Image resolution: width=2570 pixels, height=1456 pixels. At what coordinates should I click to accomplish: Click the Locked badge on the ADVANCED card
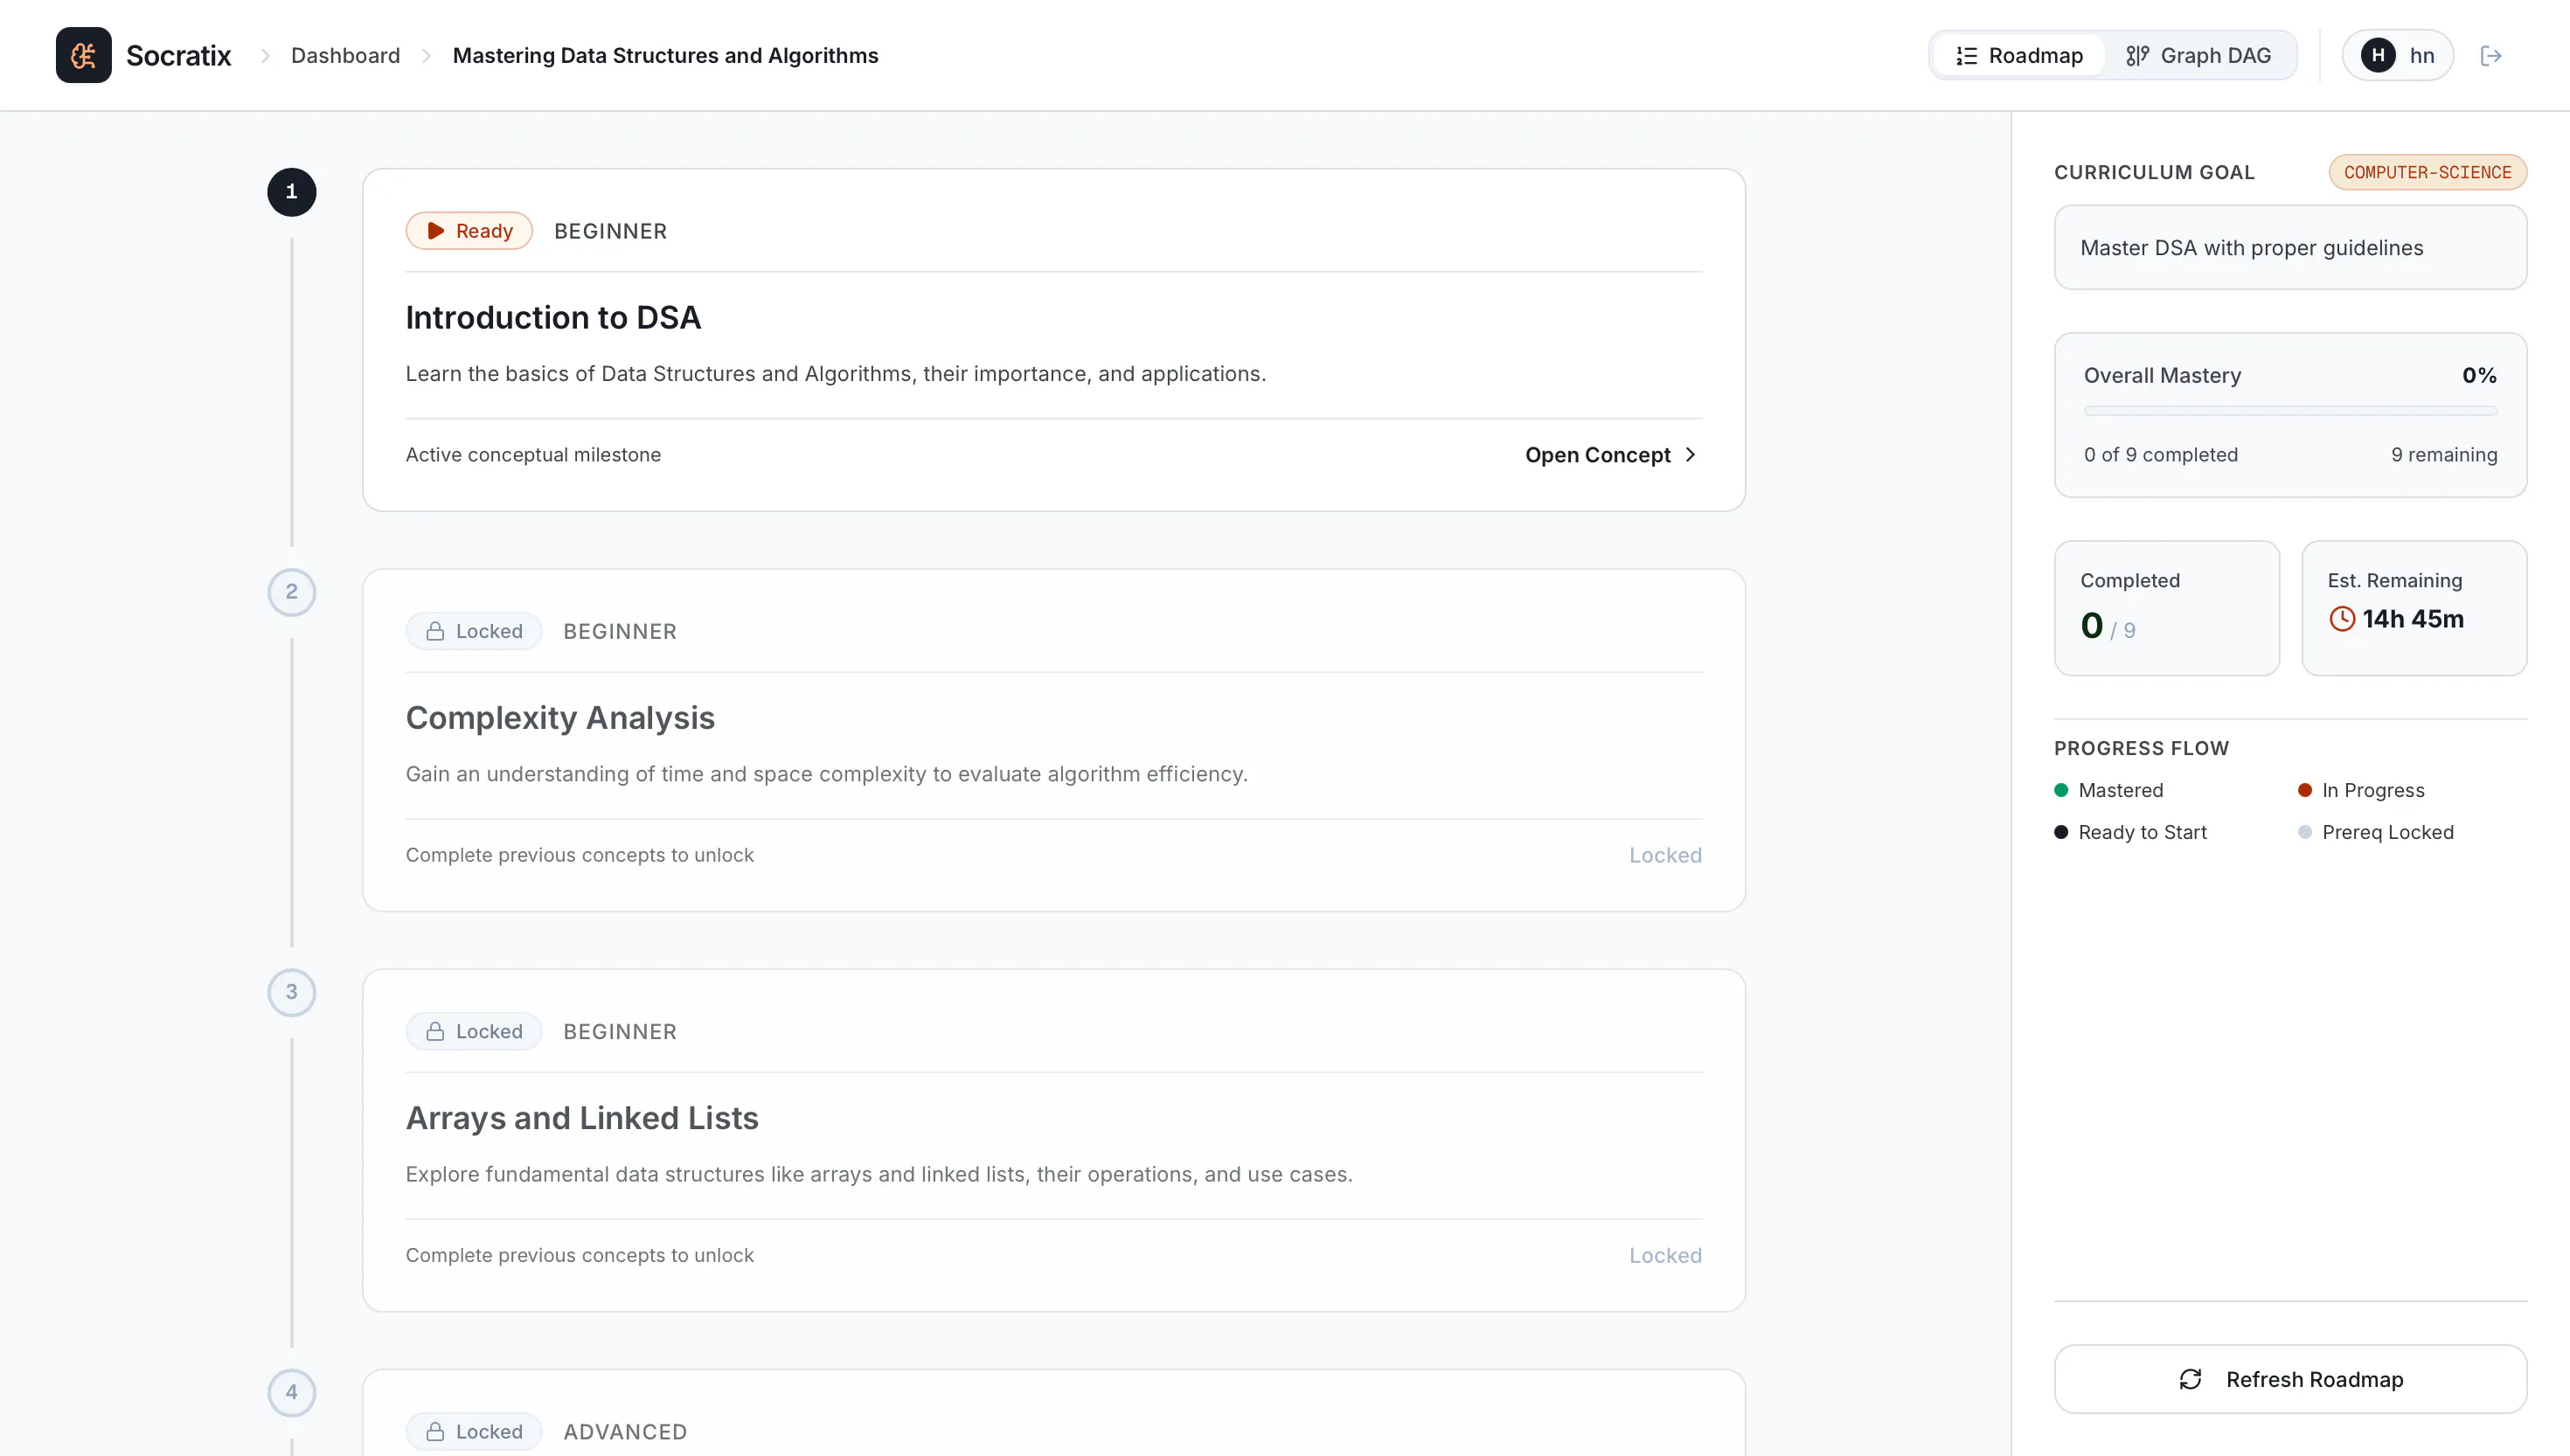coord(474,1431)
